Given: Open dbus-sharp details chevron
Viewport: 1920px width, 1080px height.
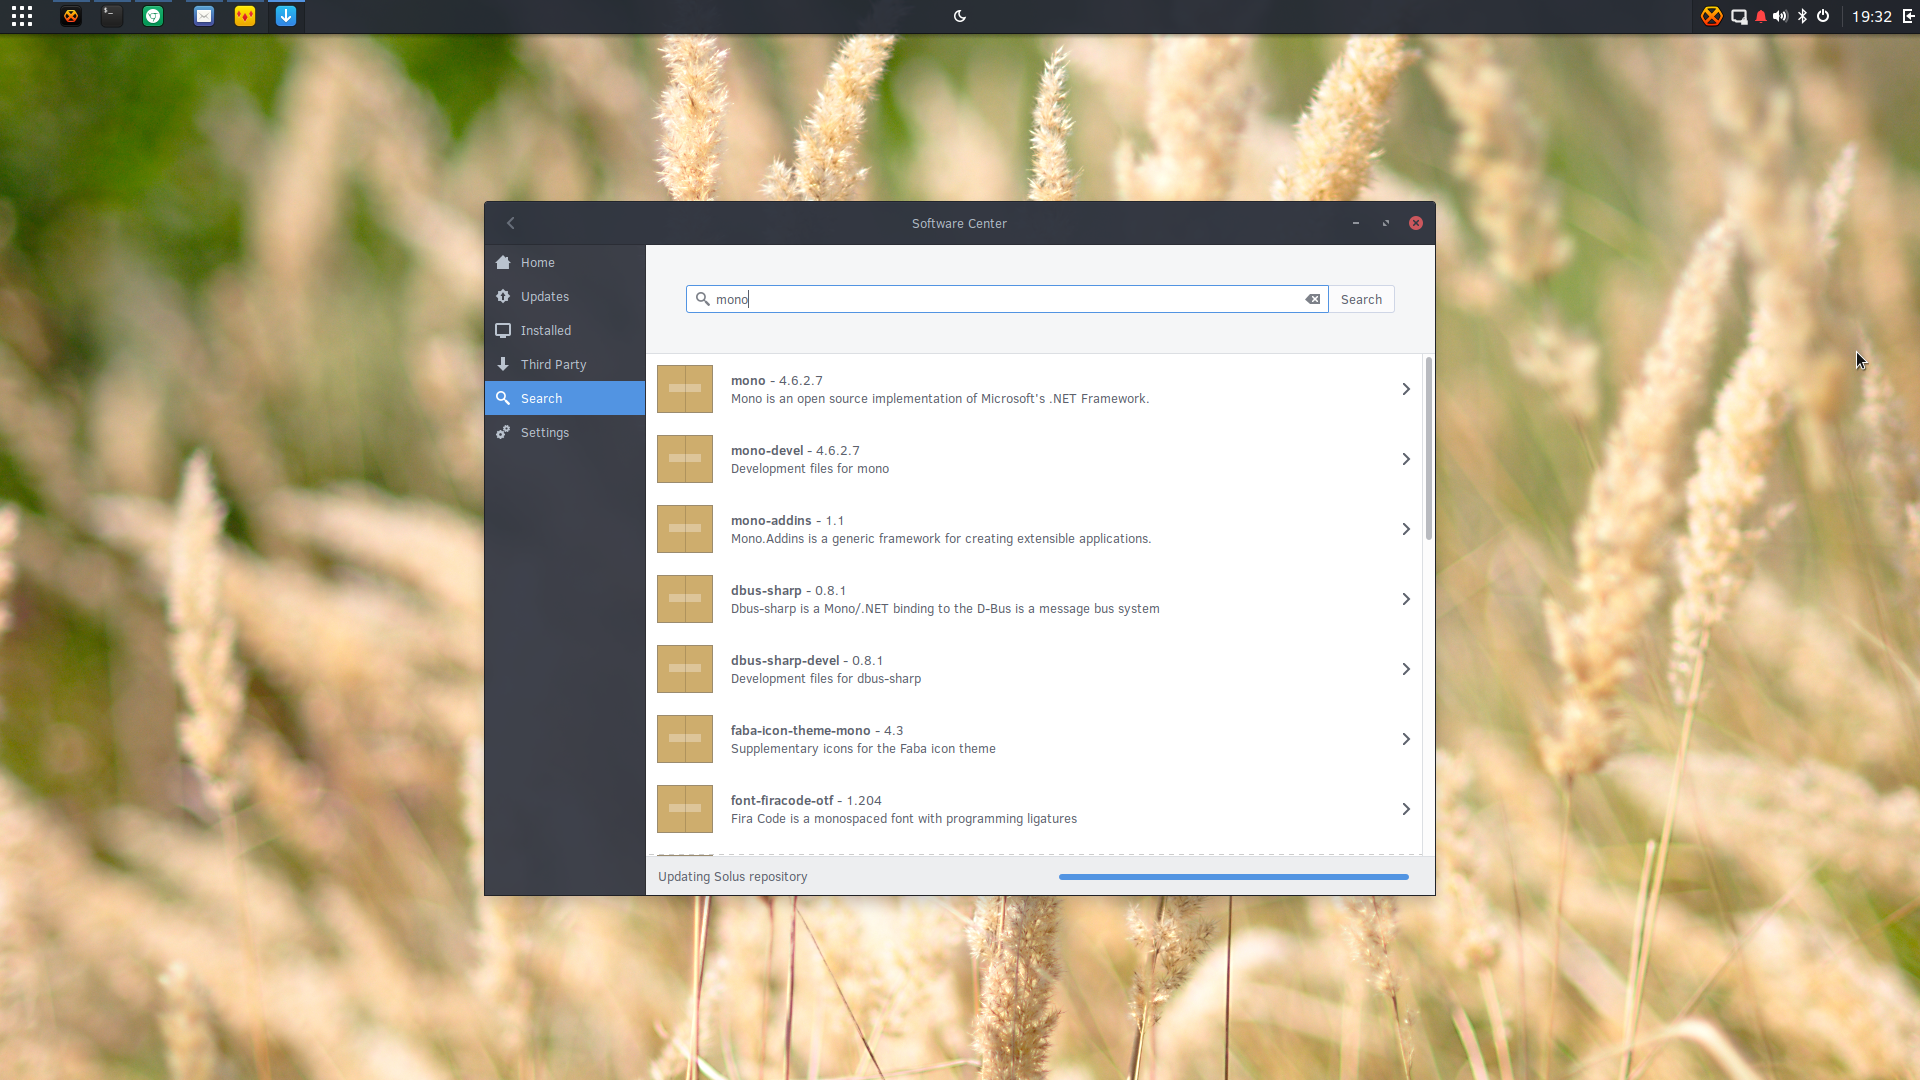Looking at the screenshot, I should click(x=1406, y=599).
